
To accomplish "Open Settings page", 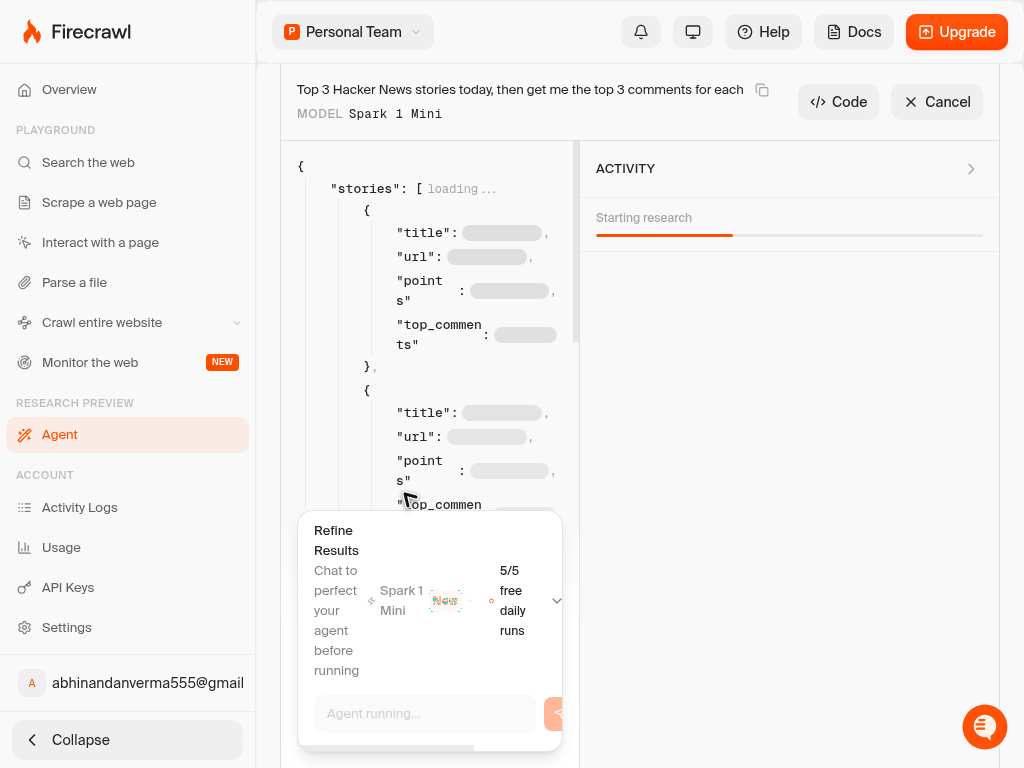I will coord(127,628).
